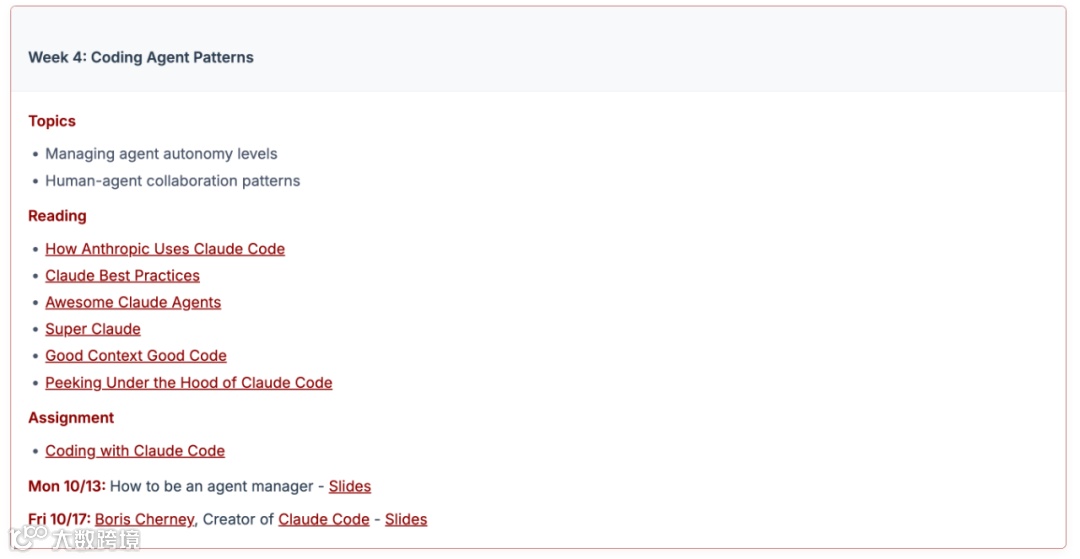Select the Managing agent autonomy levels bullet
The width and height of the screenshot is (1080, 559).
point(161,154)
